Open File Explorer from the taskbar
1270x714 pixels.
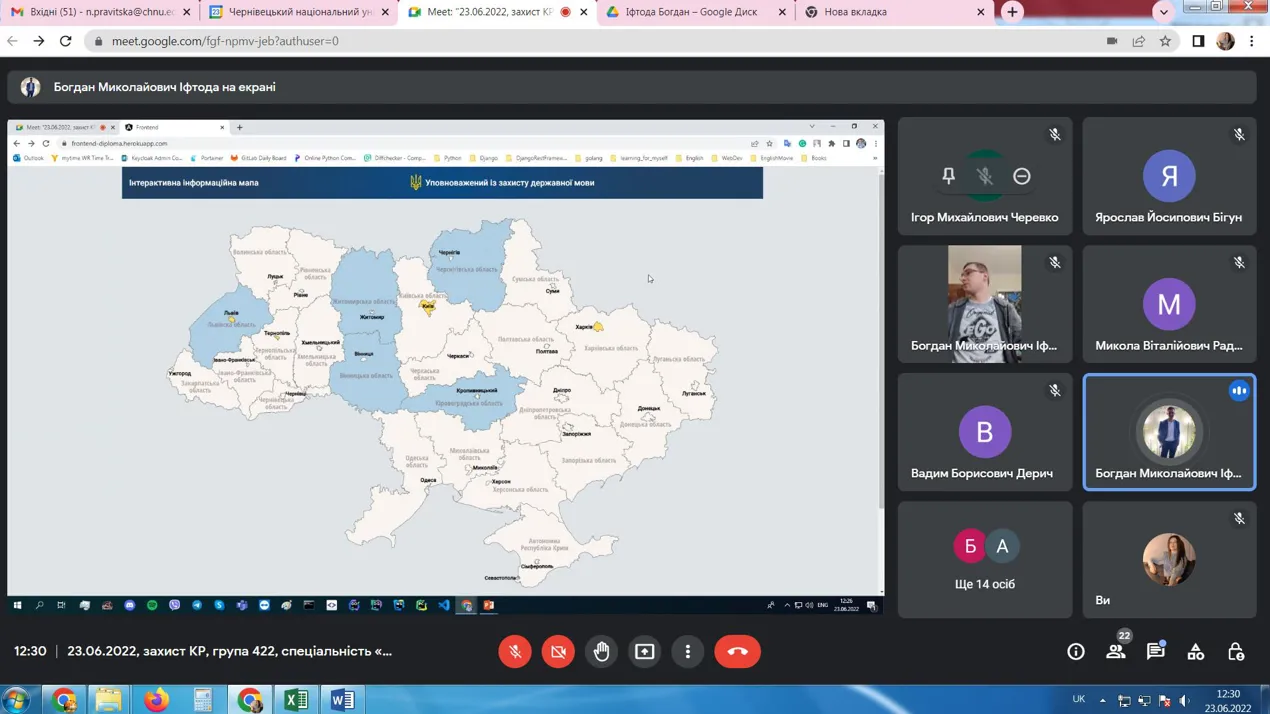click(108, 700)
